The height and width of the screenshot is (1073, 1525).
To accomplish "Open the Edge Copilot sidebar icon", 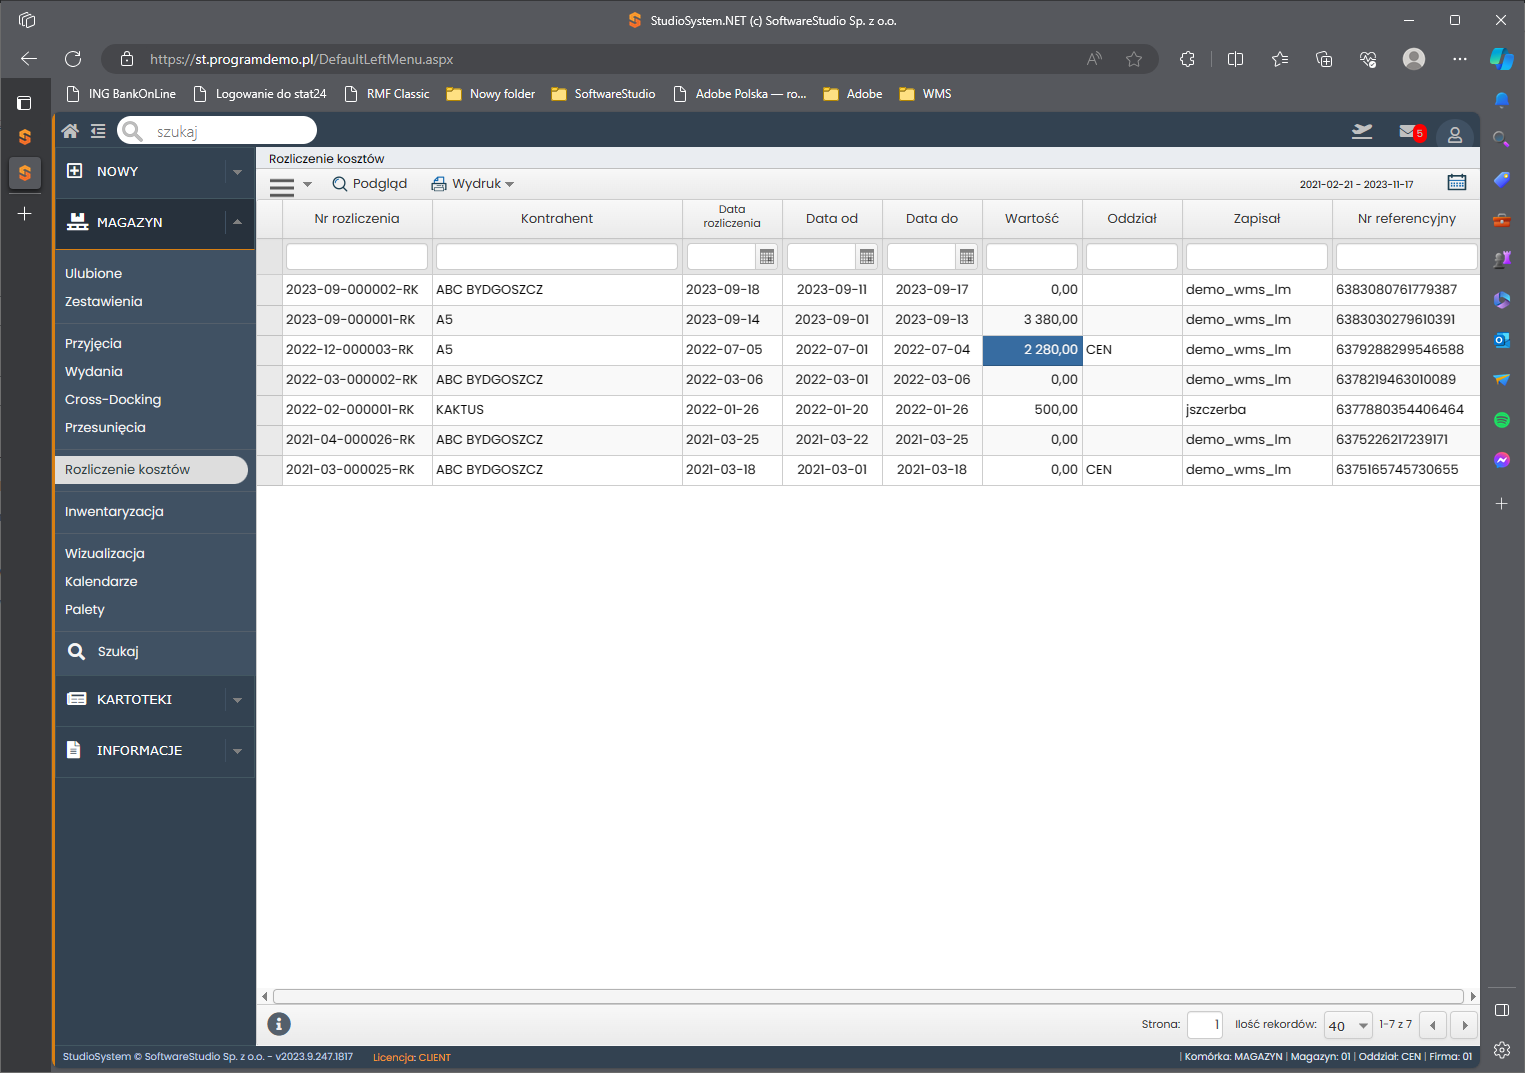I will click(1501, 59).
